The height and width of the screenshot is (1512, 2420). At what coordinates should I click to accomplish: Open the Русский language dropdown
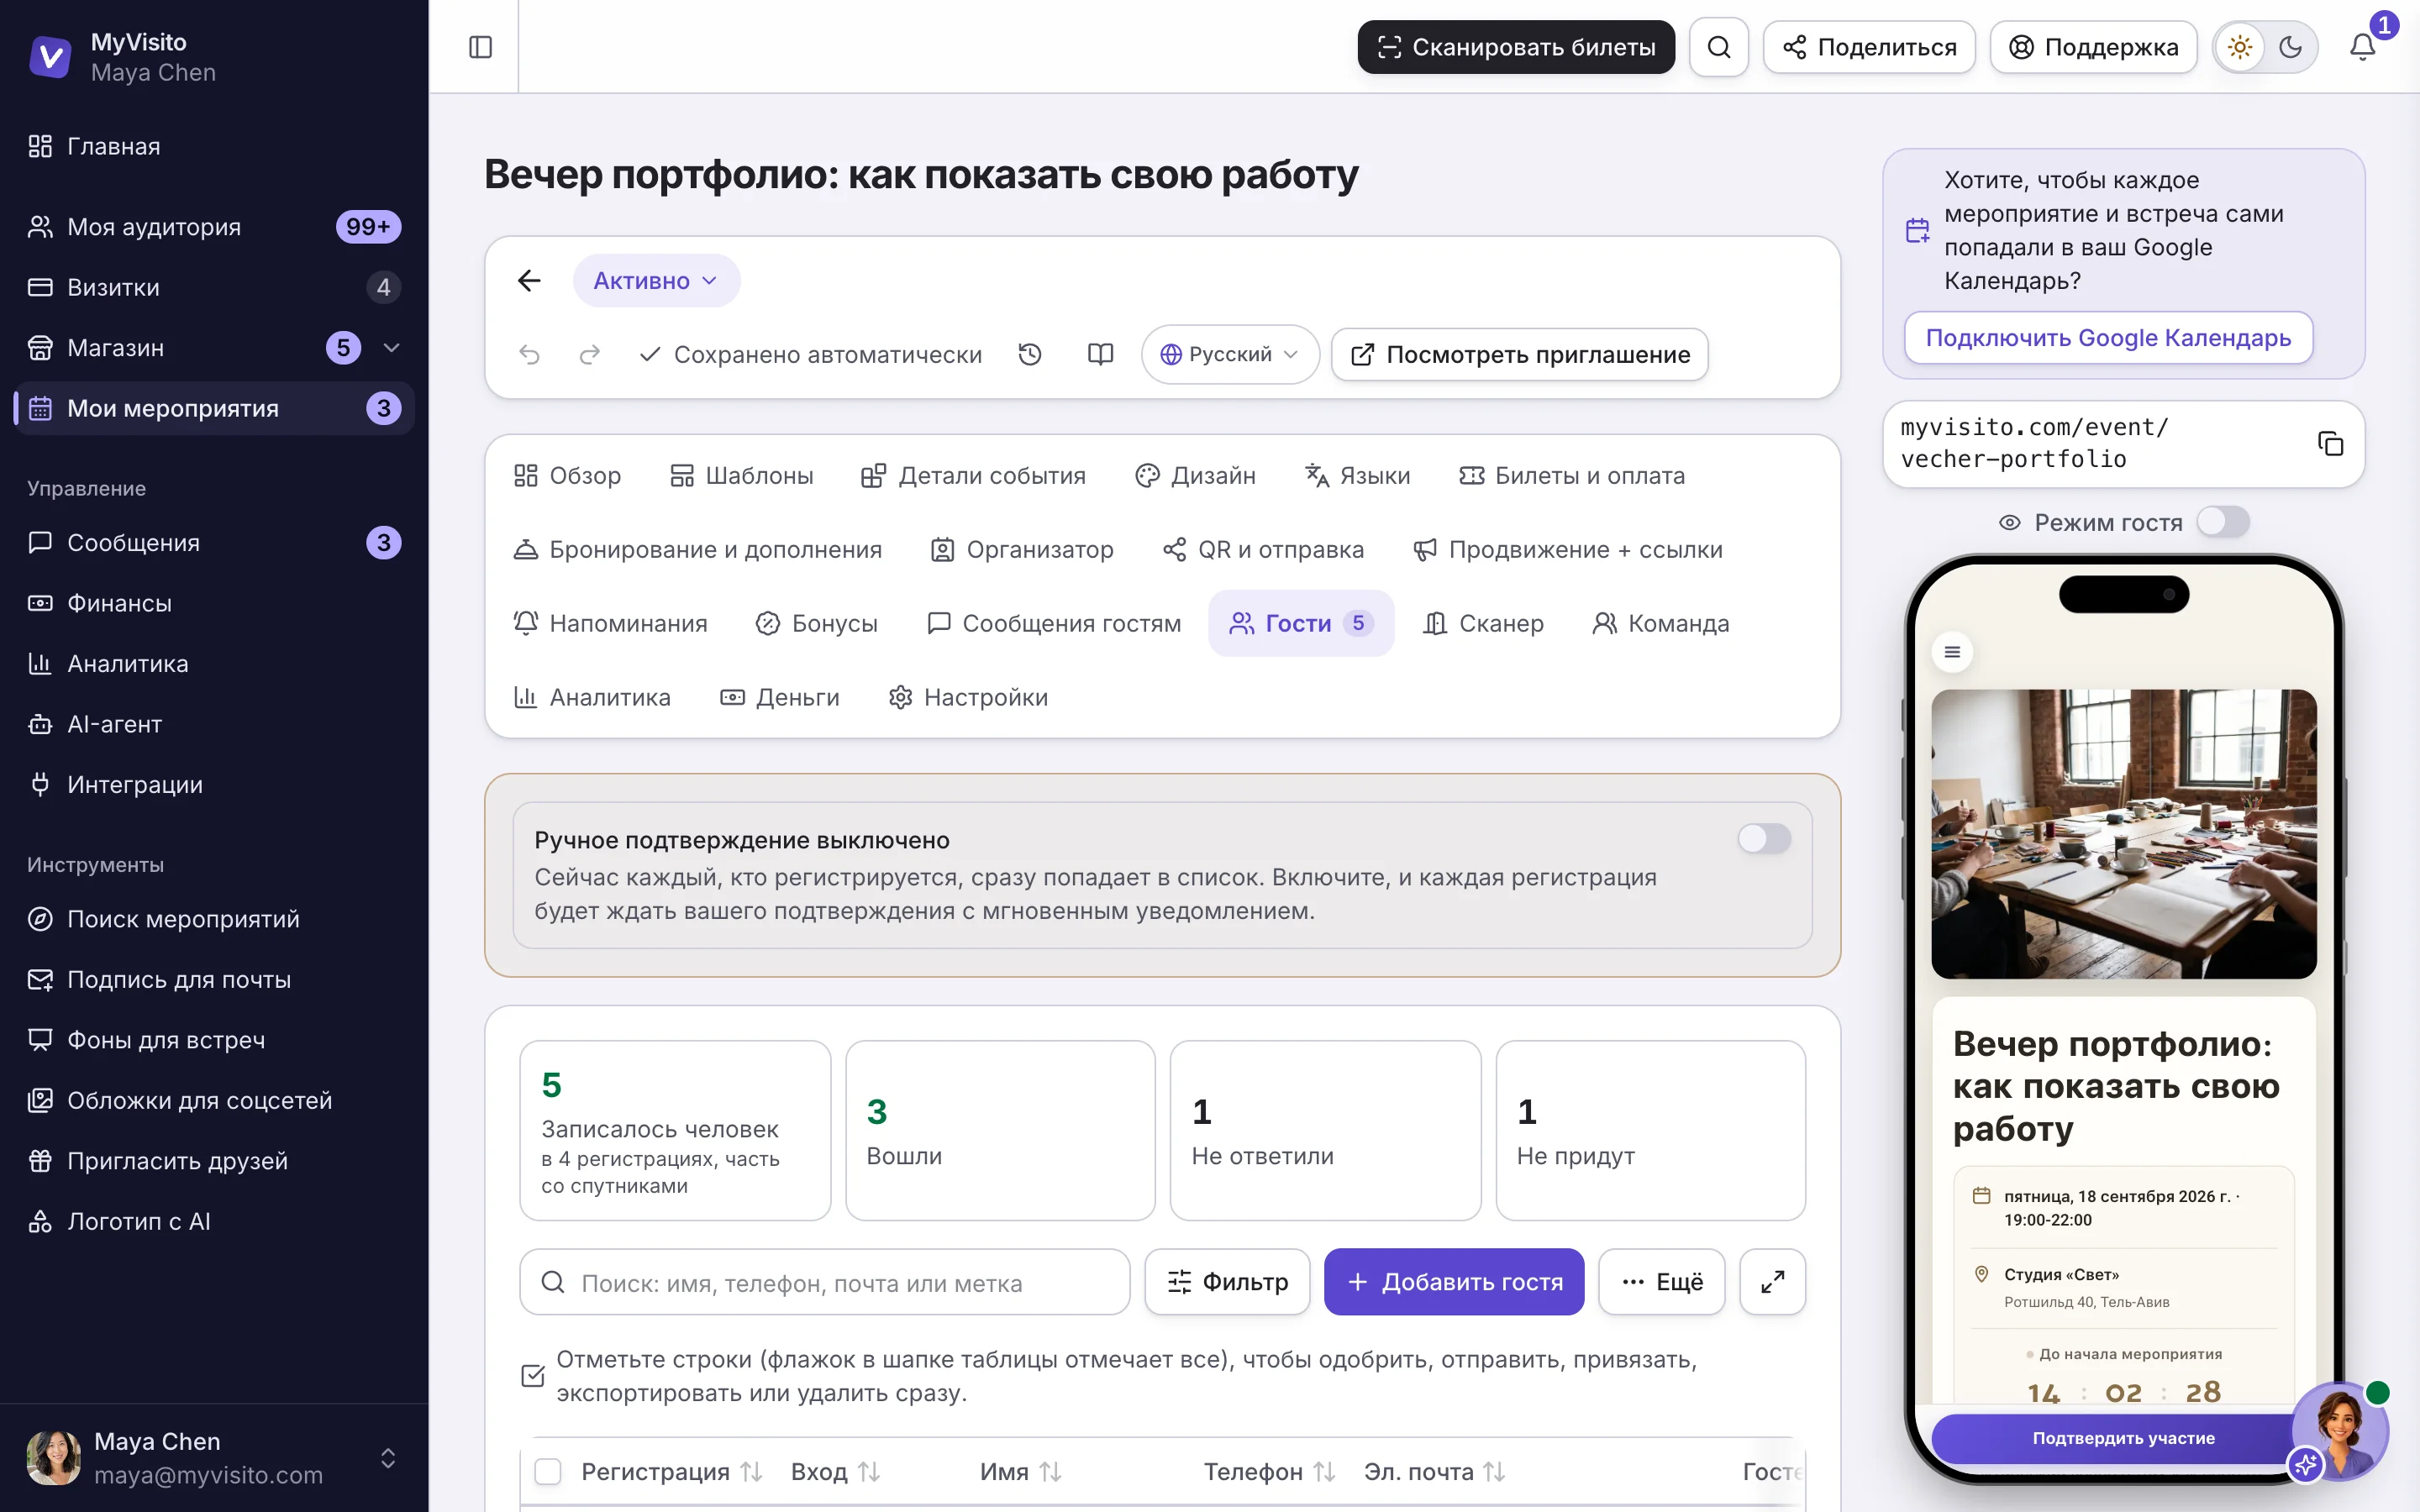pos(1229,354)
